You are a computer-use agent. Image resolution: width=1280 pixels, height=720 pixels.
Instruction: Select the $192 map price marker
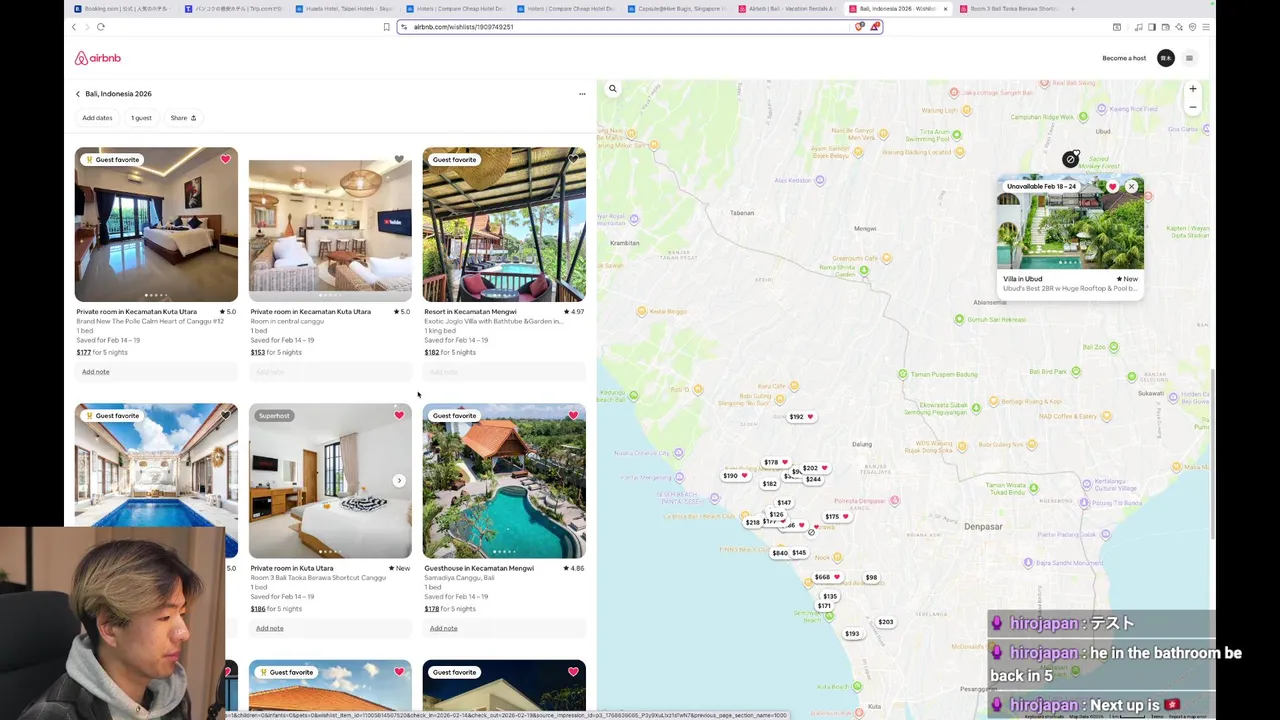(801, 417)
